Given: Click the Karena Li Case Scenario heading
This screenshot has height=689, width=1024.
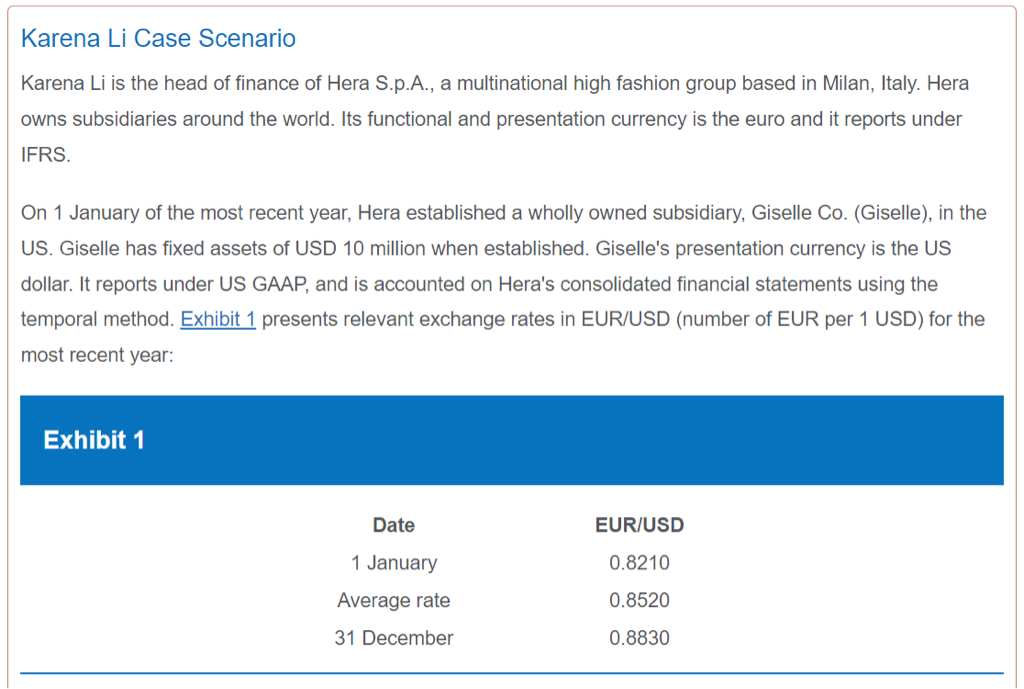Looking at the screenshot, I should pos(158,39).
